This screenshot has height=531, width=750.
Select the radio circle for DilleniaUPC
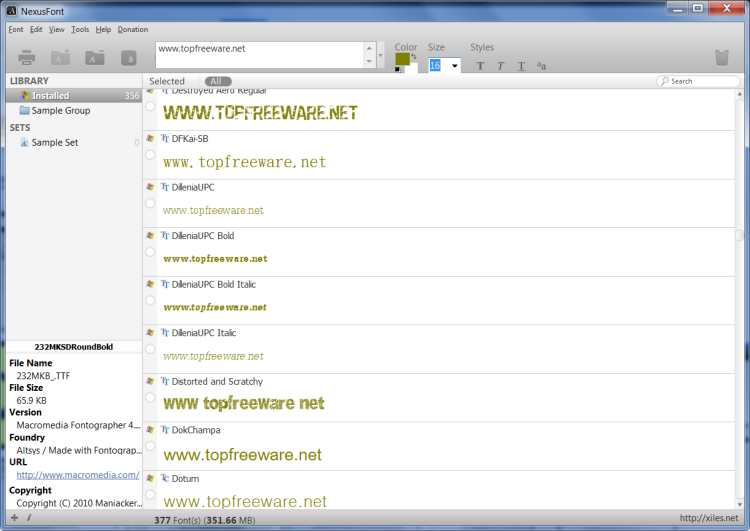pos(150,203)
